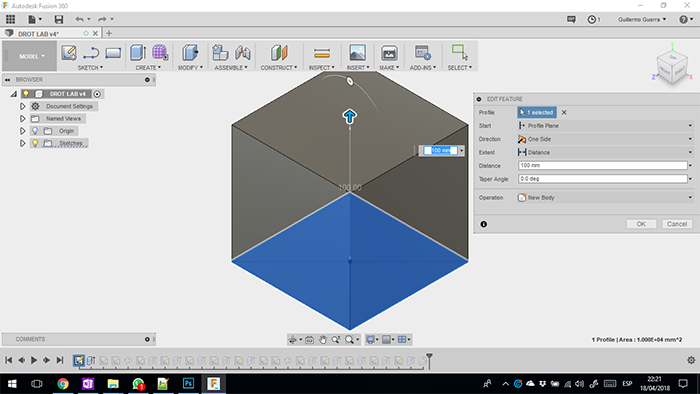
Task: Open the Display Settings monitor icon
Action: (370, 340)
